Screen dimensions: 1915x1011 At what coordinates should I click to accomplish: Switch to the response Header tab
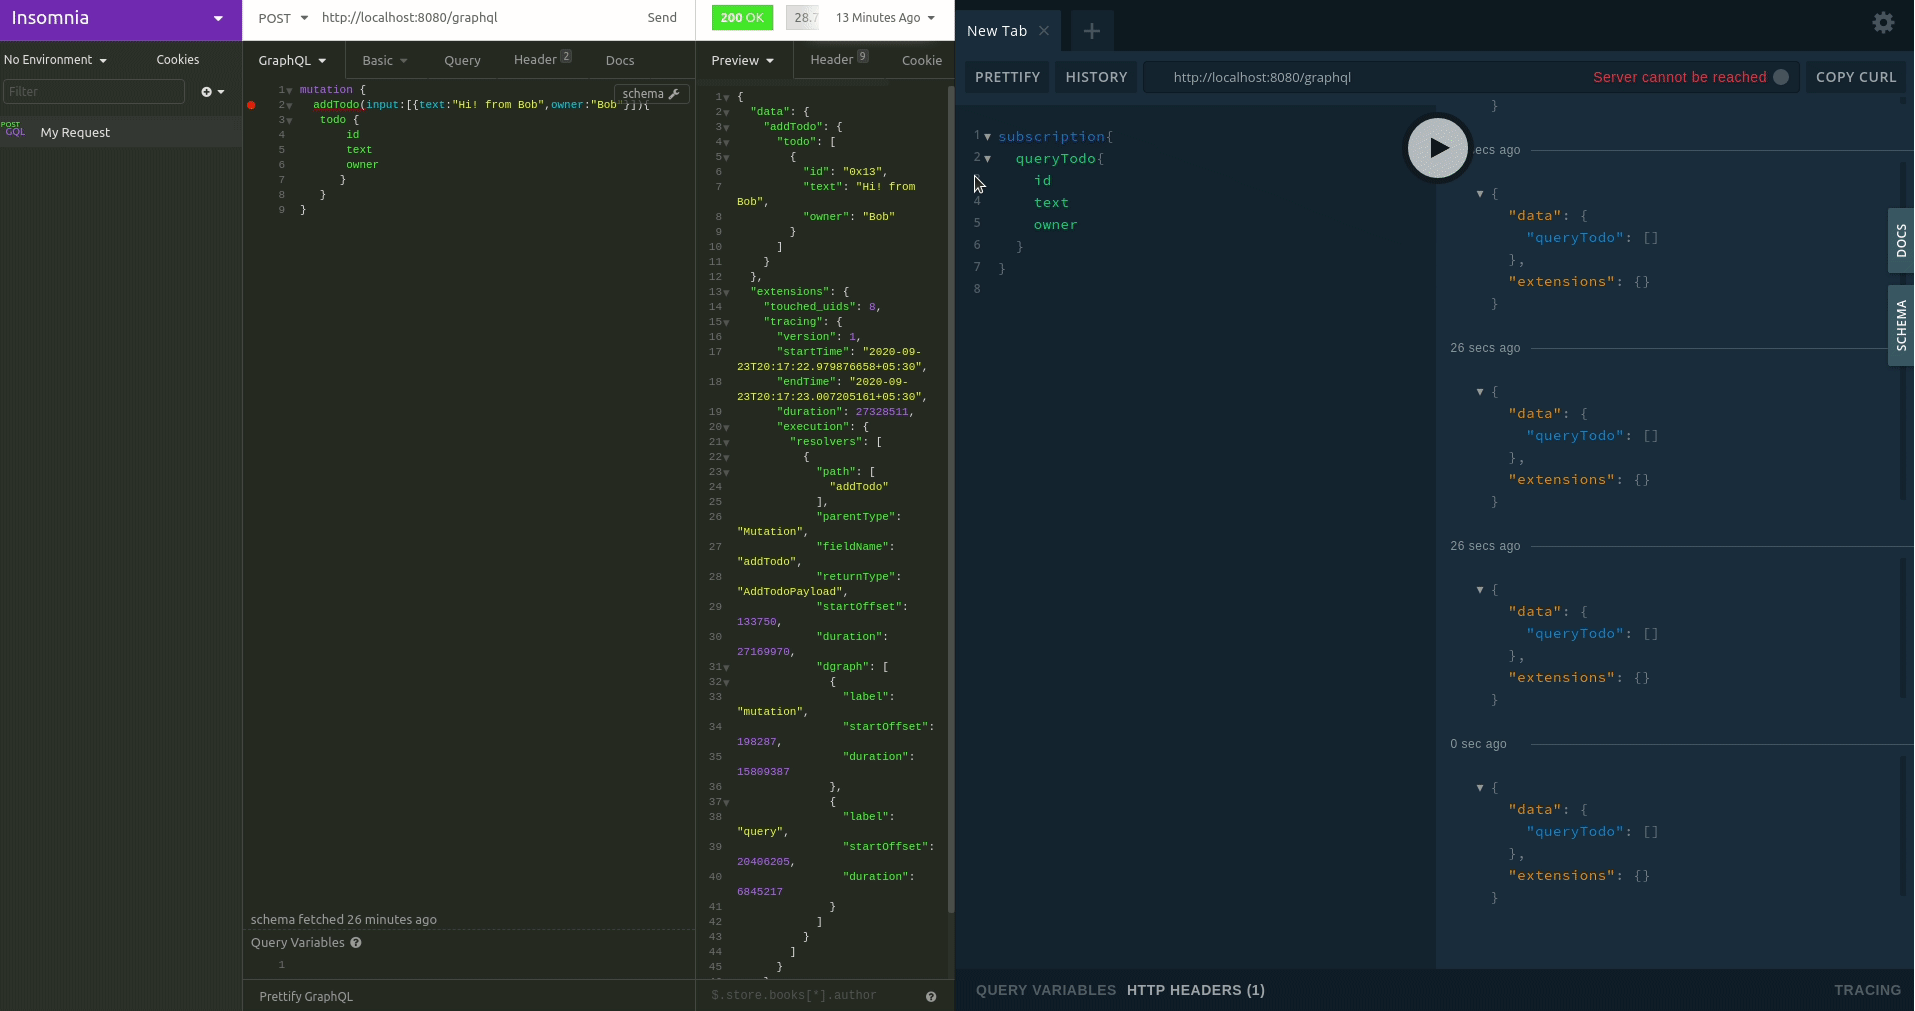(839, 60)
